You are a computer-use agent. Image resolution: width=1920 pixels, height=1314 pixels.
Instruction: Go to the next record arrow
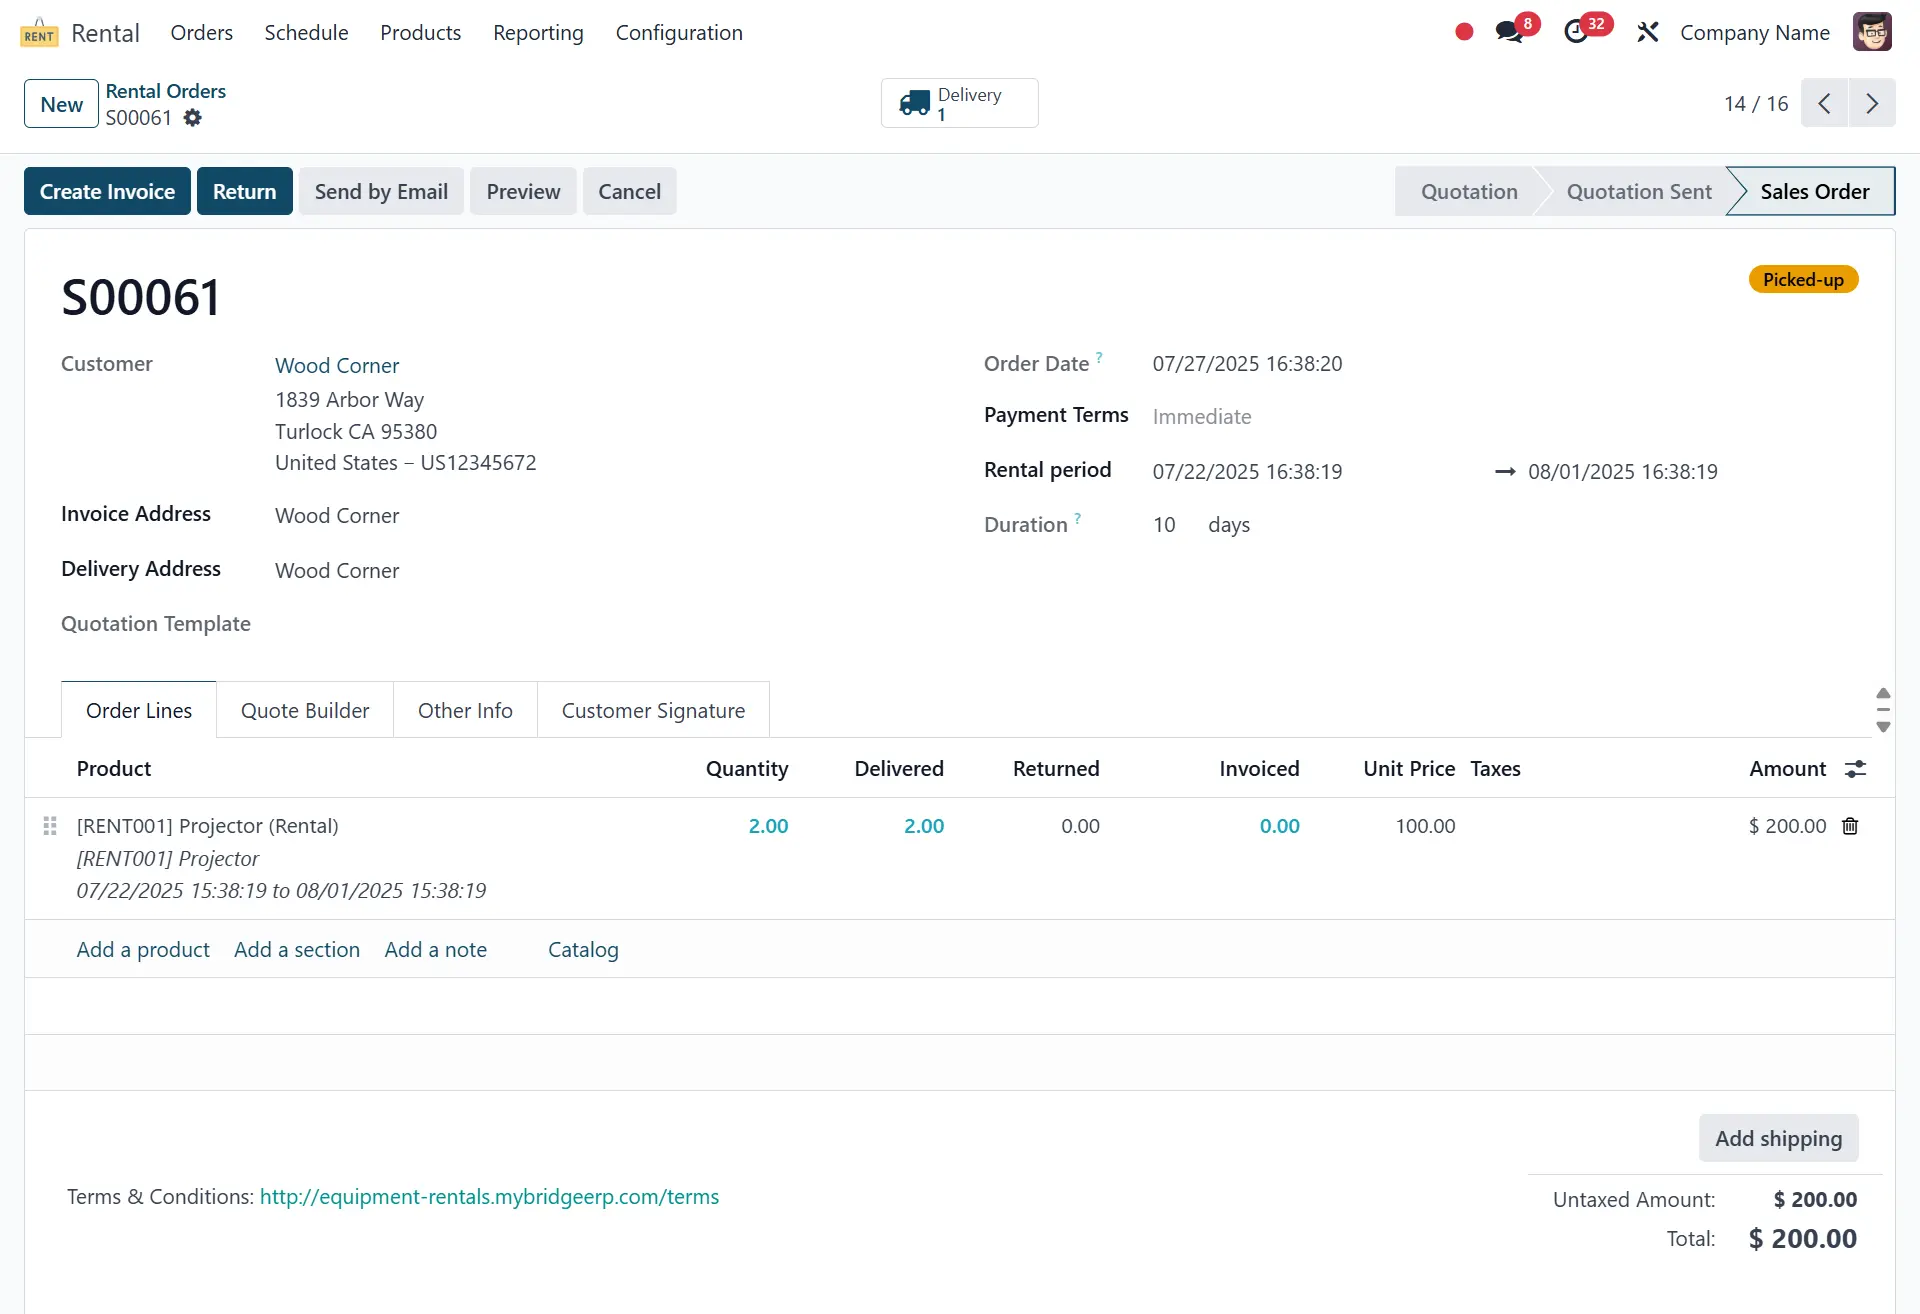pyautogui.click(x=1871, y=103)
